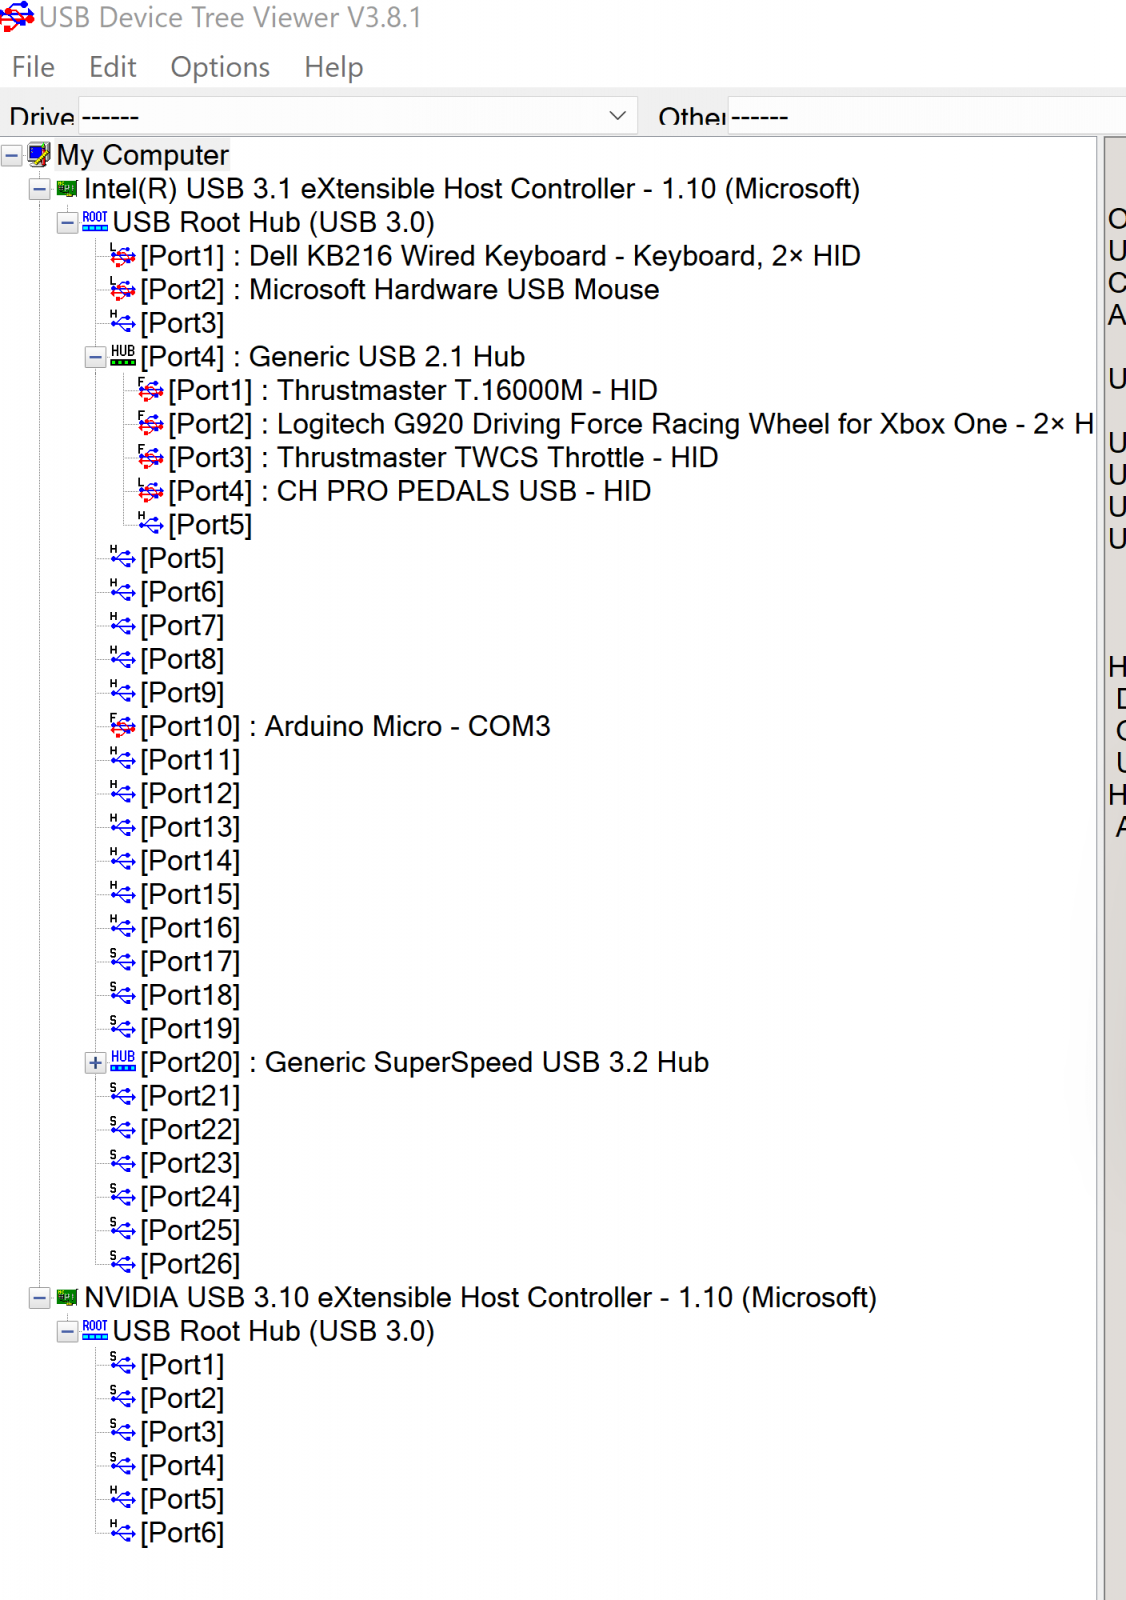This screenshot has height=1600, width=1126.
Task: Click the port icon for Port13 row
Action: click(x=123, y=828)
